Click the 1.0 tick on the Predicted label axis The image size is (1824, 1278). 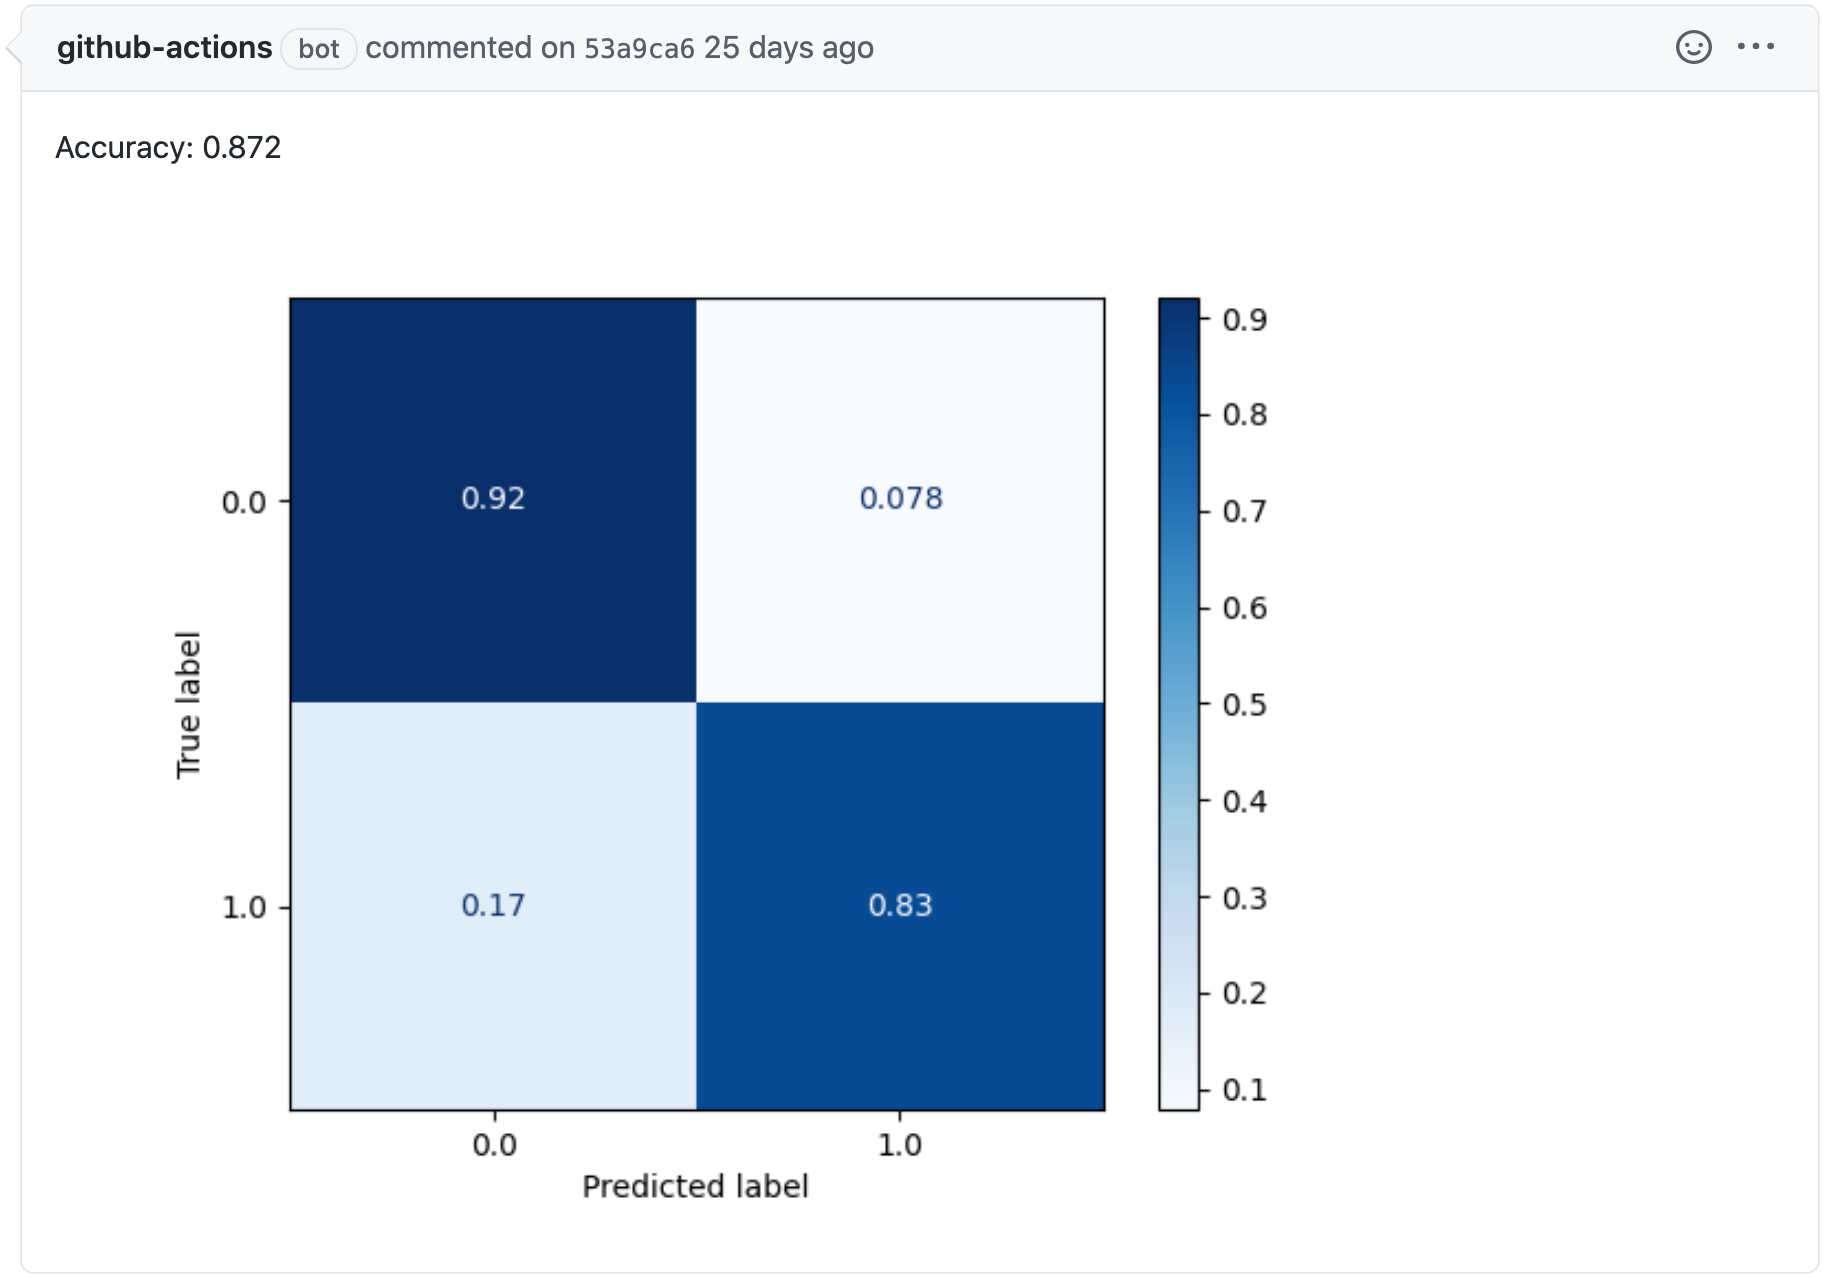click(x=899, y=1145)
